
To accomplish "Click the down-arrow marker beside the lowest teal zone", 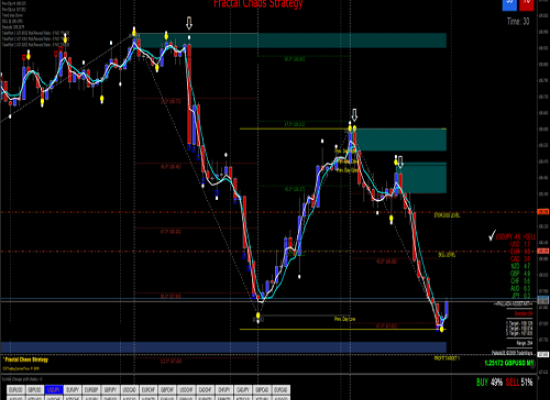I will 401,162.
